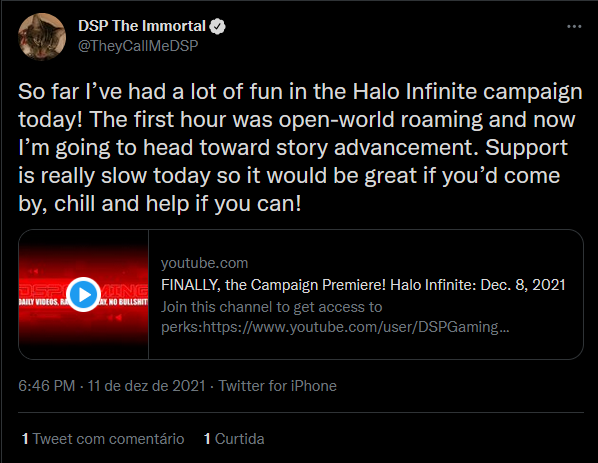Click the cat profile avatar picture
The width and height of the screenshot is (598, 463).
tap(42, 37)
